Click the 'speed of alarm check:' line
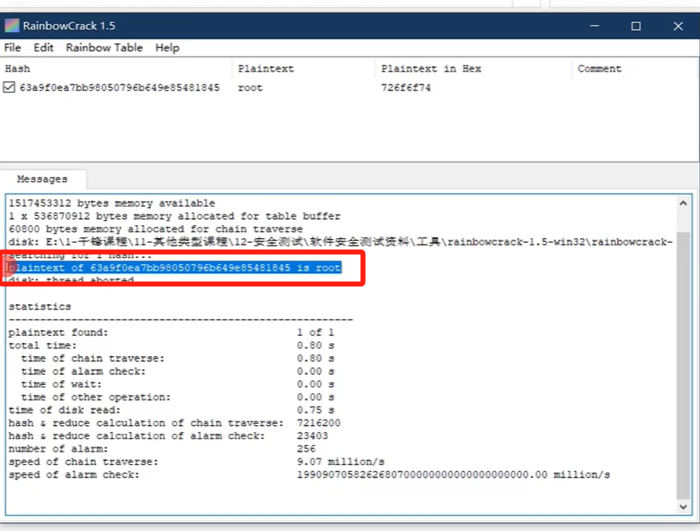The image size is (700, 531). coord(309,475)
